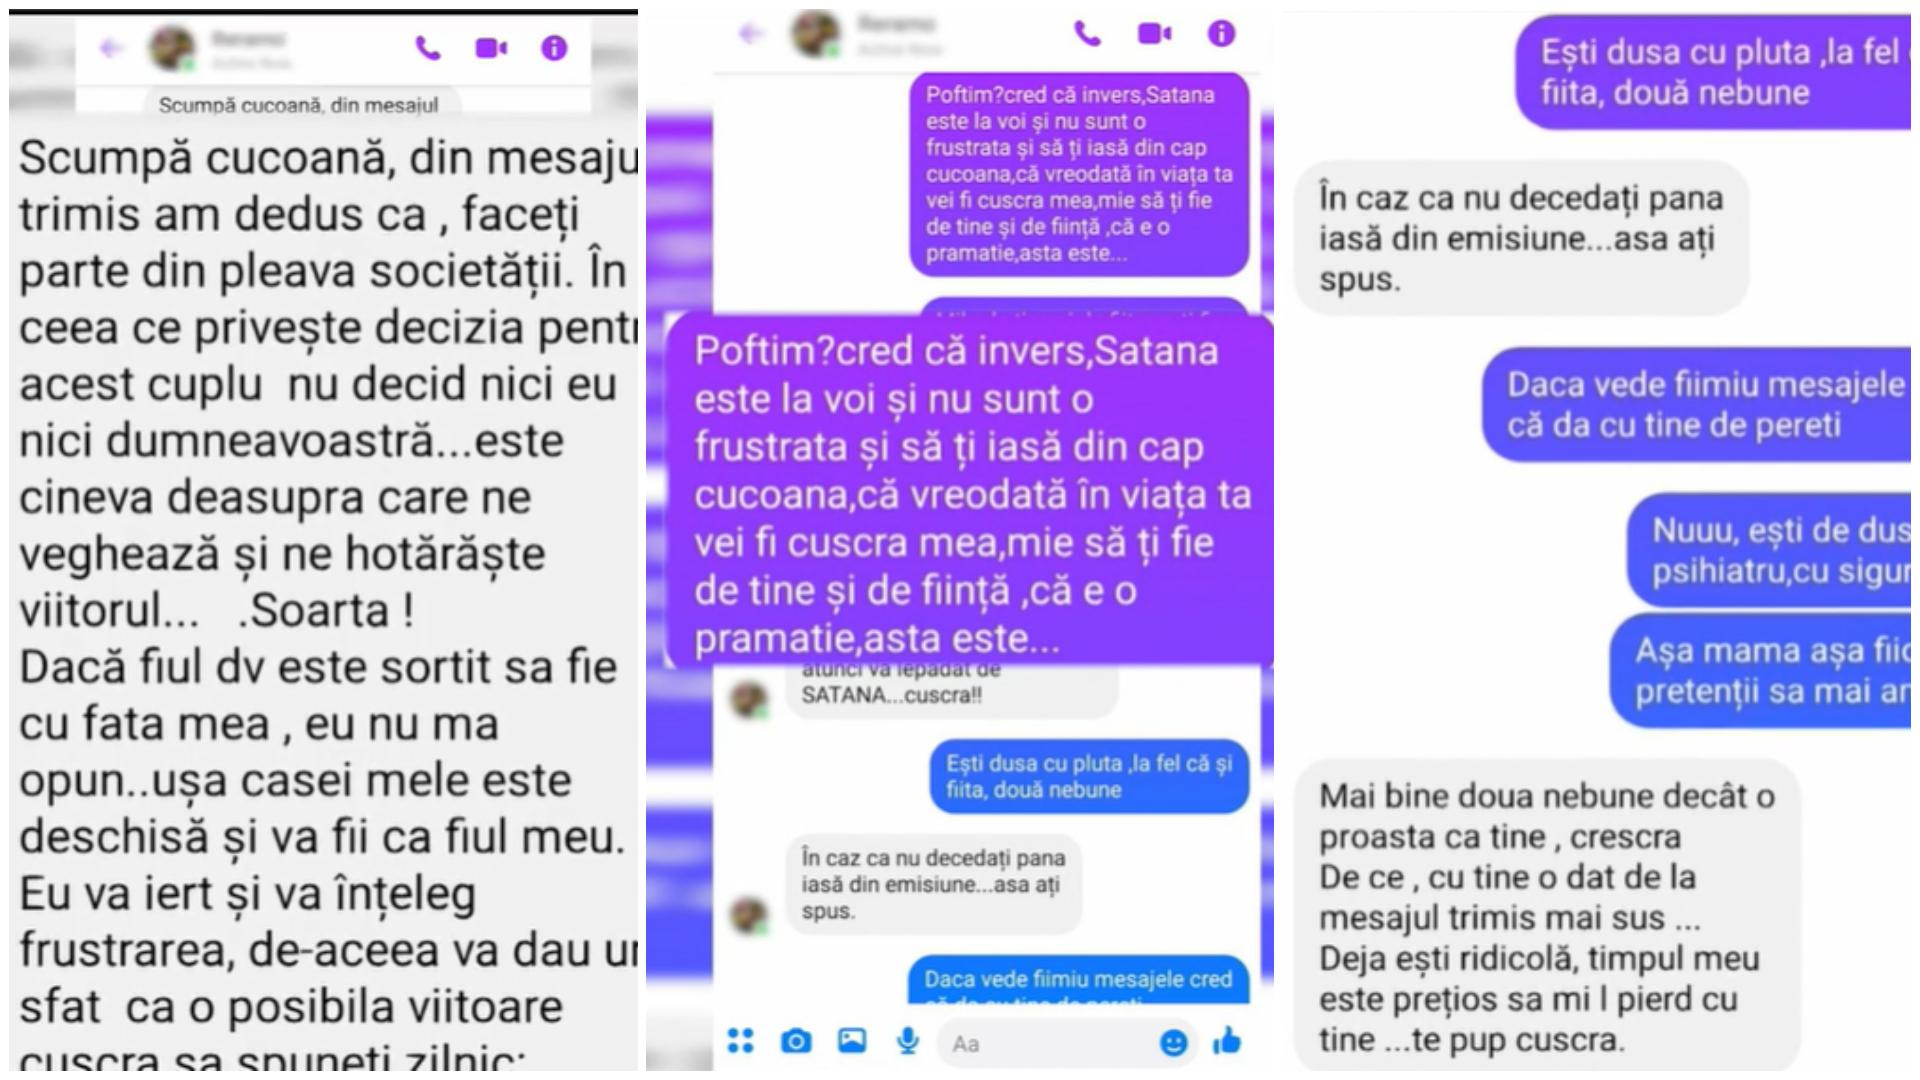Tap the 'Scumpă cucoană, din mesajul' preview under left header

(298, 105)
